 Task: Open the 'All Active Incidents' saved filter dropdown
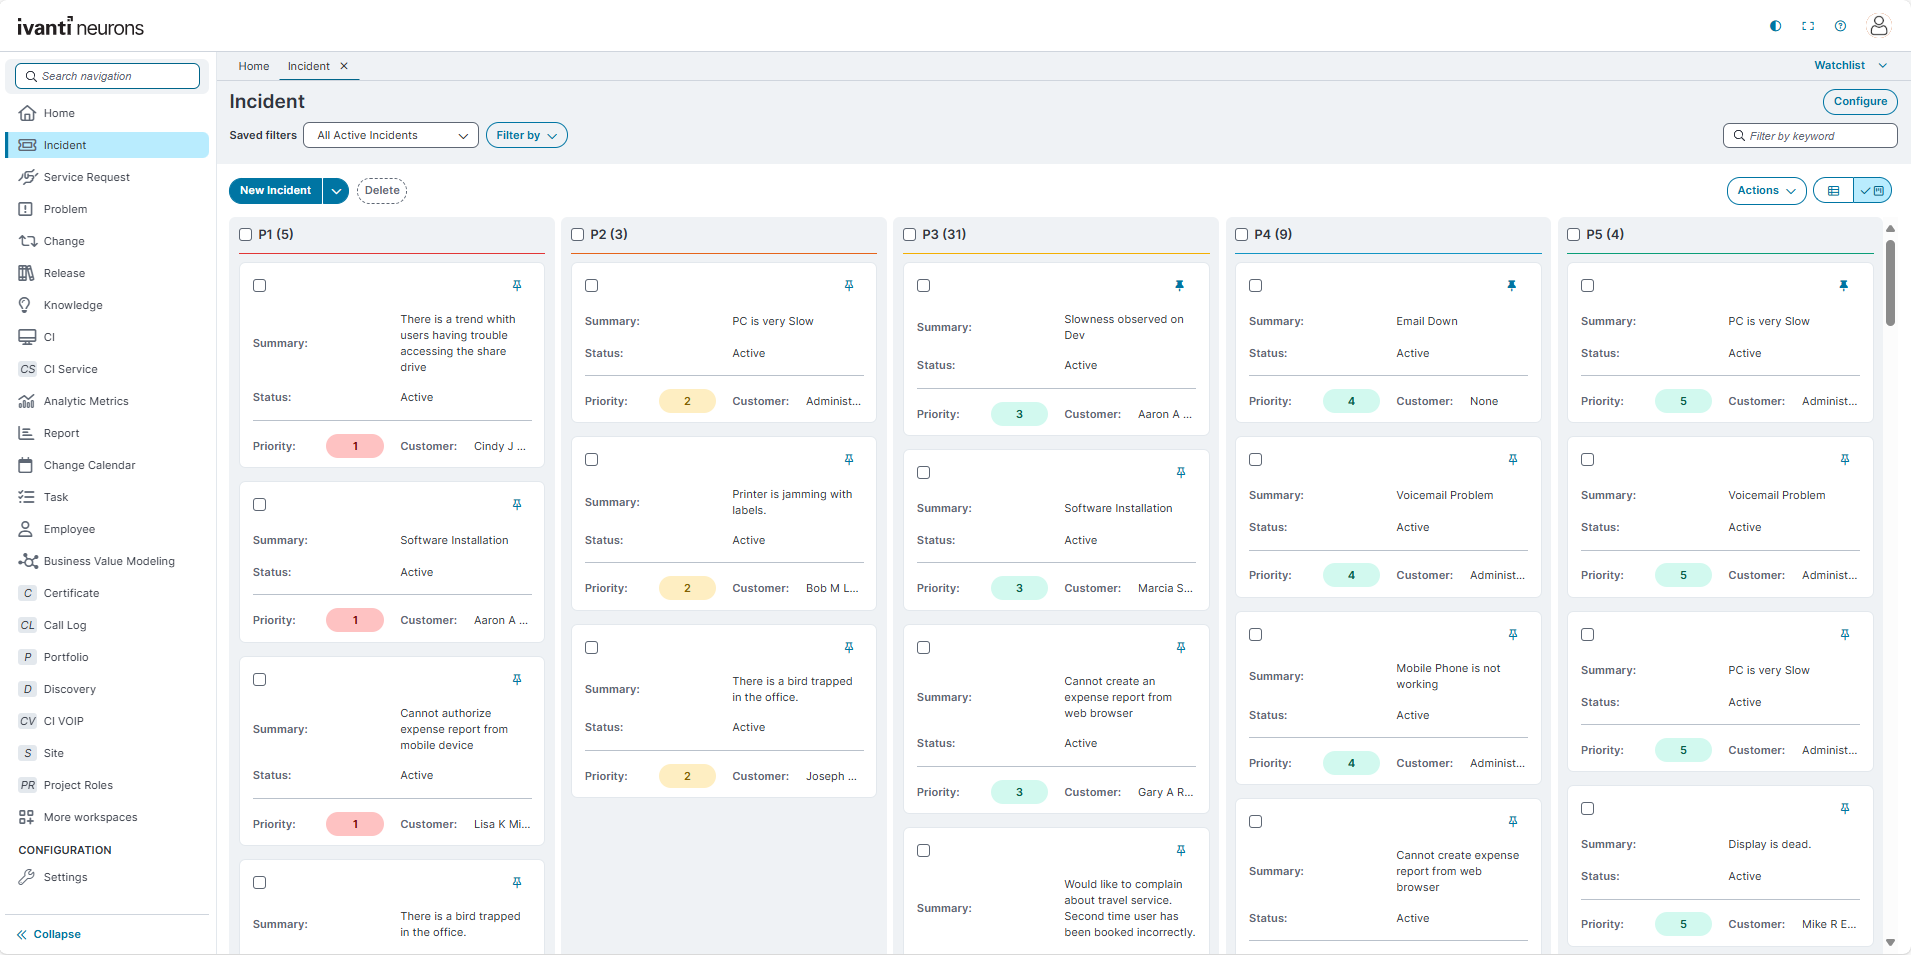point(391,136)
